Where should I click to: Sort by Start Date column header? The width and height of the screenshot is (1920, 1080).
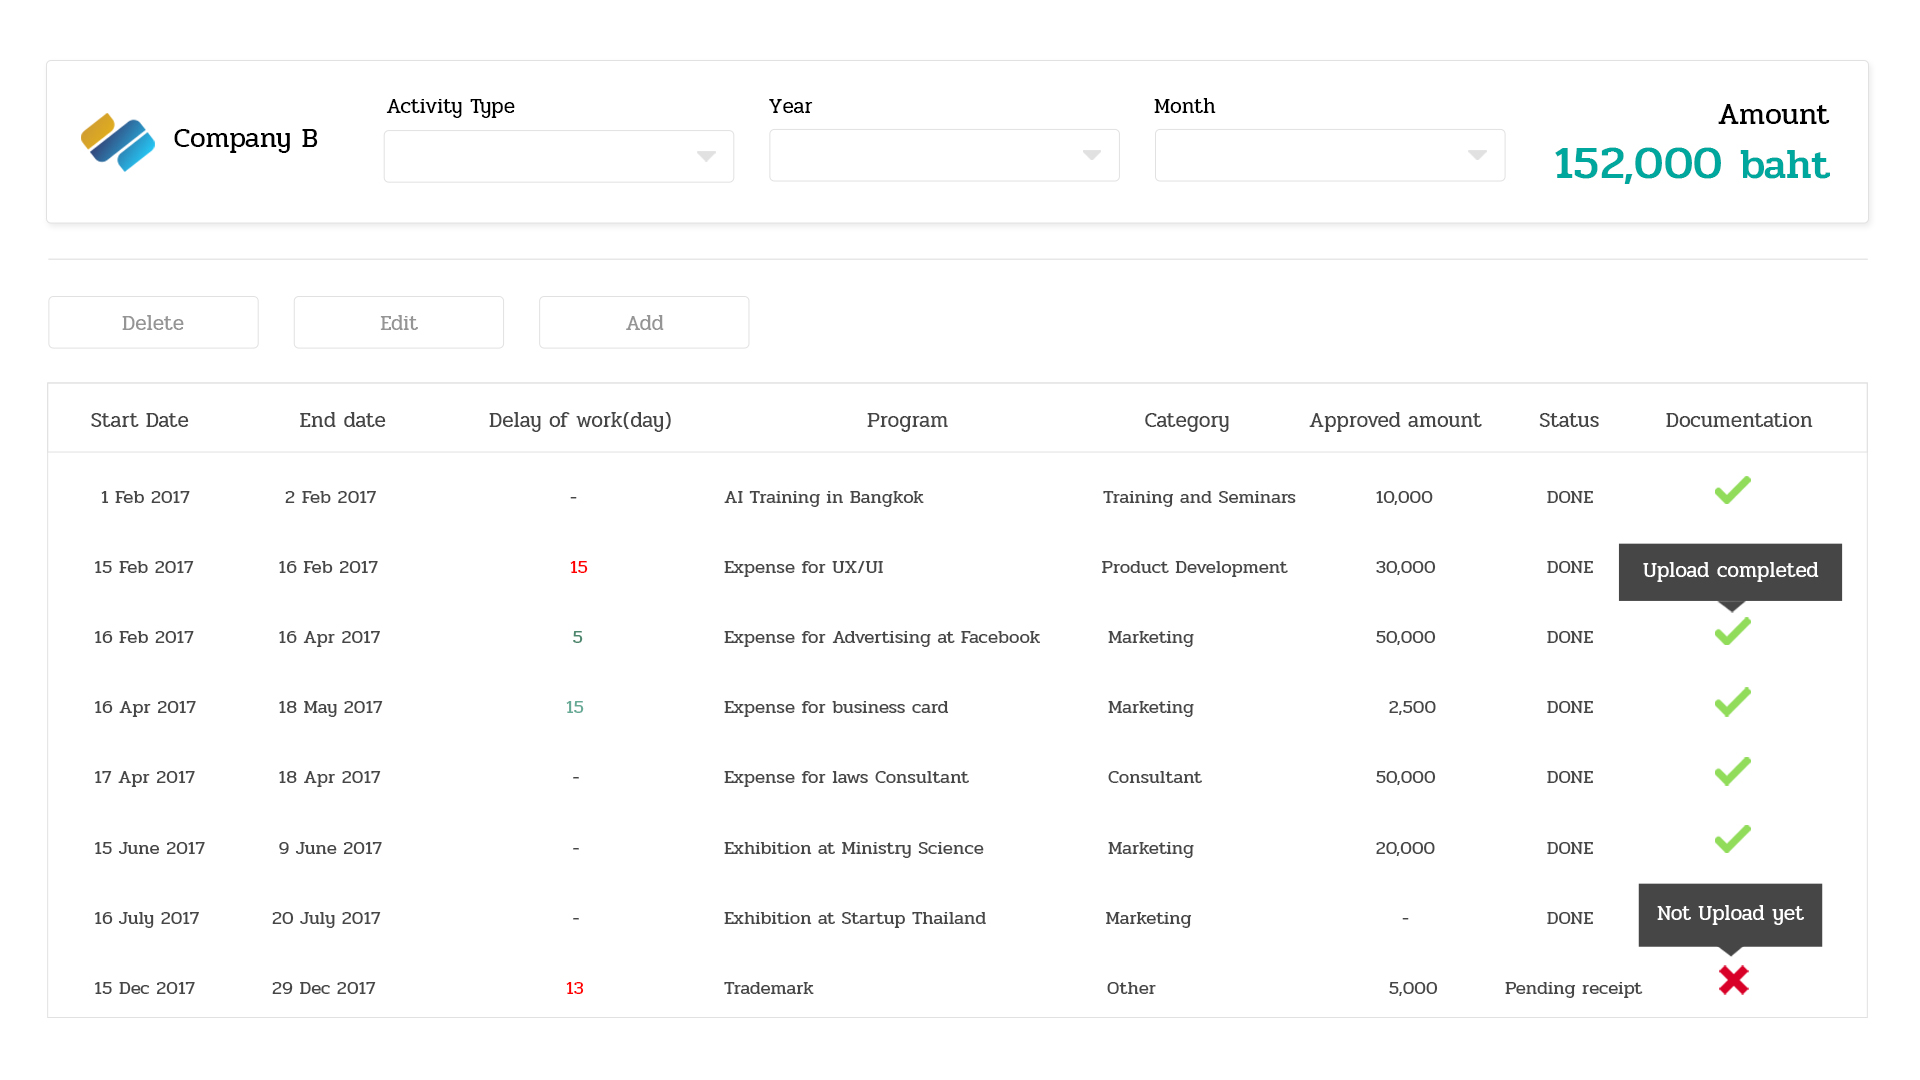(x=139, y=420)
